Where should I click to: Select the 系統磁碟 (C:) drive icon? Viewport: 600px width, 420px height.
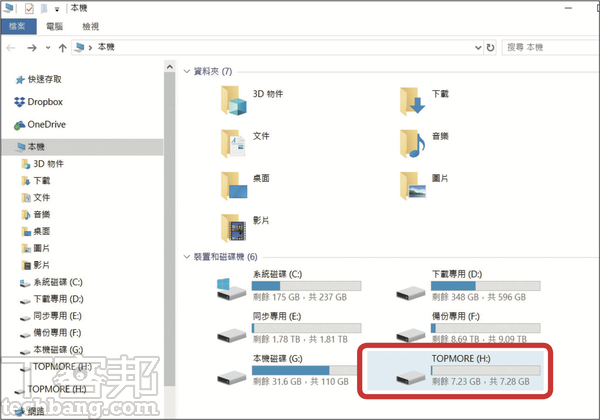click(231, 289)
